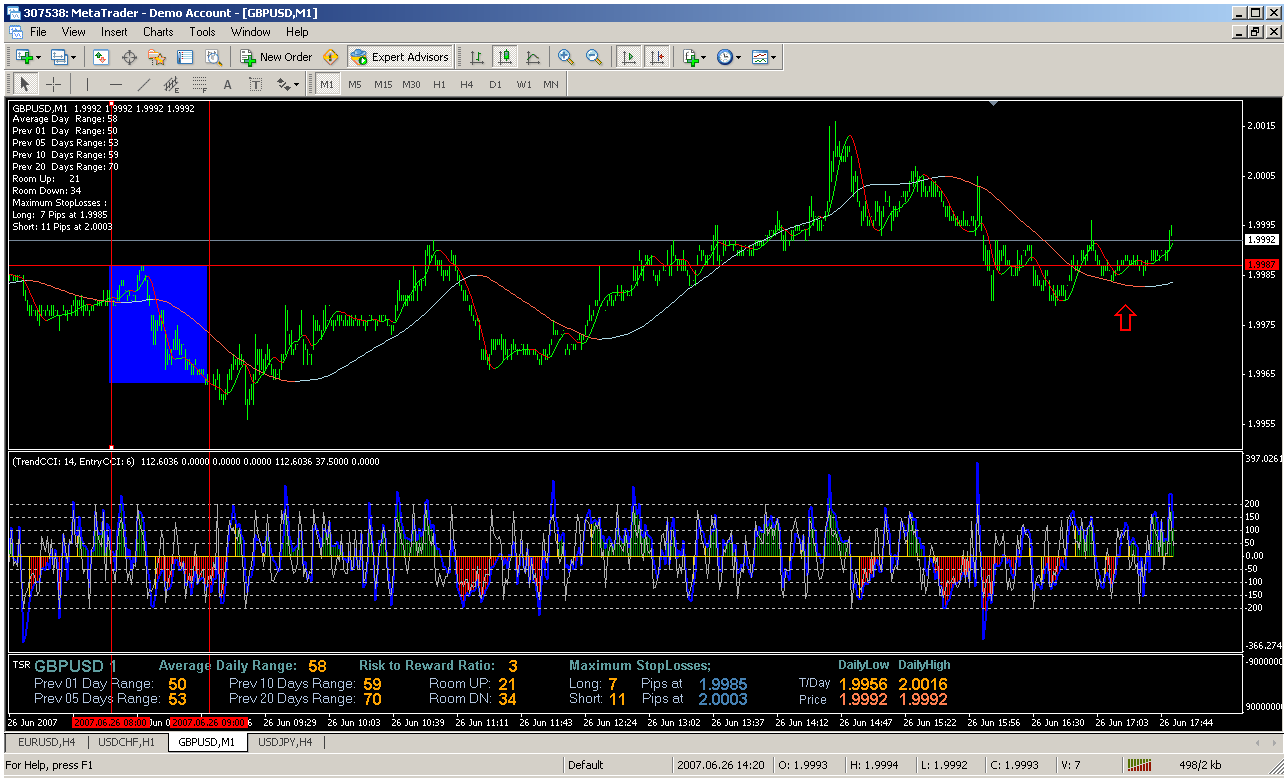Select the M5 timeframe
This screenshot has height=778, width=1288.
tap(355, 85)
